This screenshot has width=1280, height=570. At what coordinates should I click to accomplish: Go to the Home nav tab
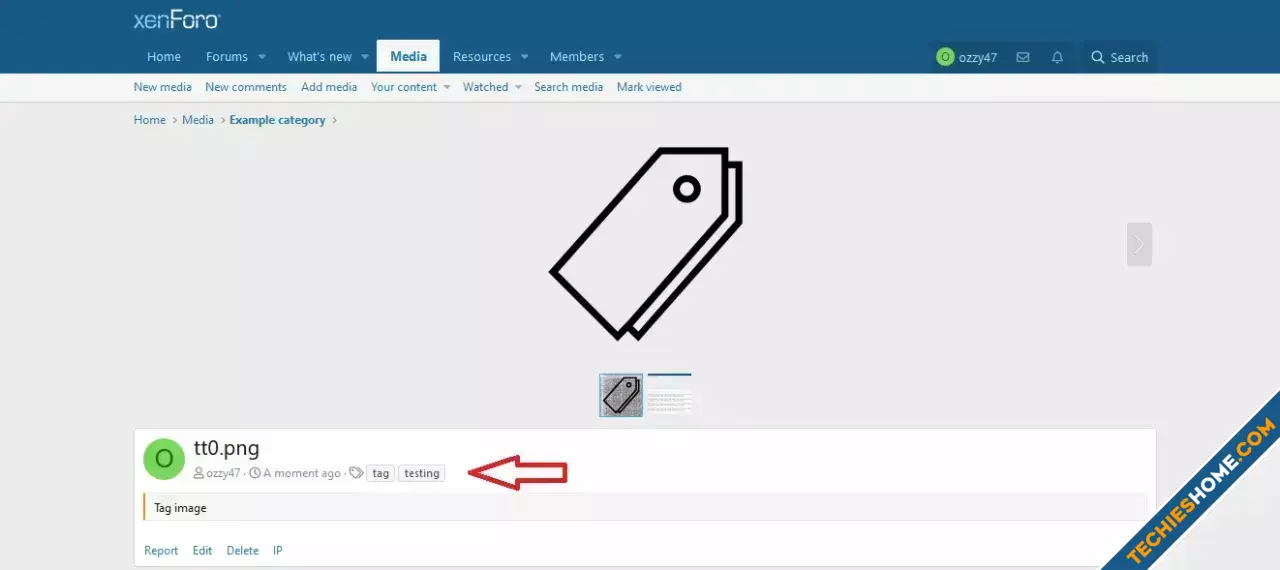[x=164, y=57]
